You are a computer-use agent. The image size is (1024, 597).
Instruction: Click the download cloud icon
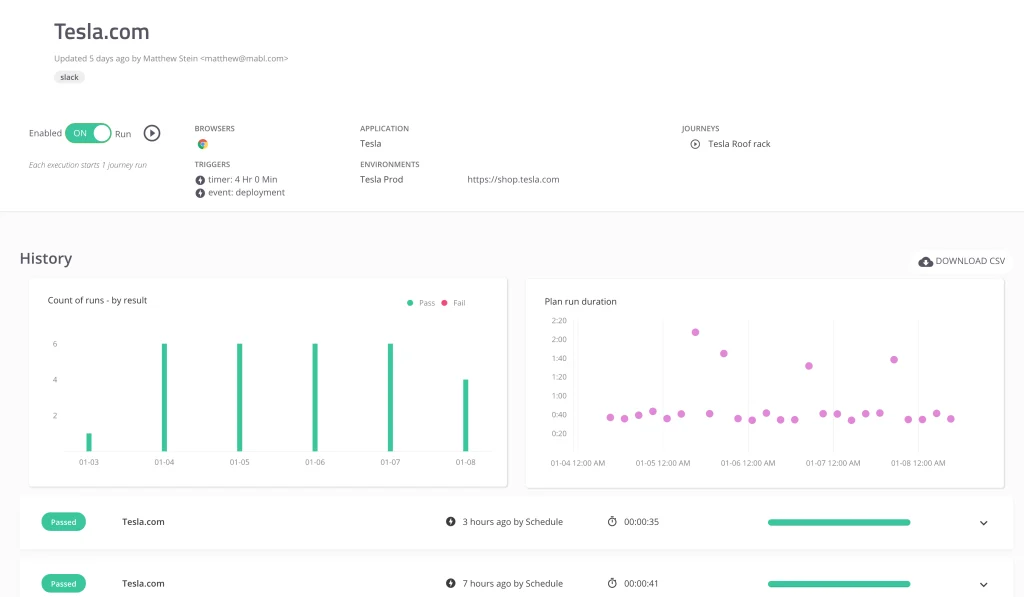(x=926, y=261)
